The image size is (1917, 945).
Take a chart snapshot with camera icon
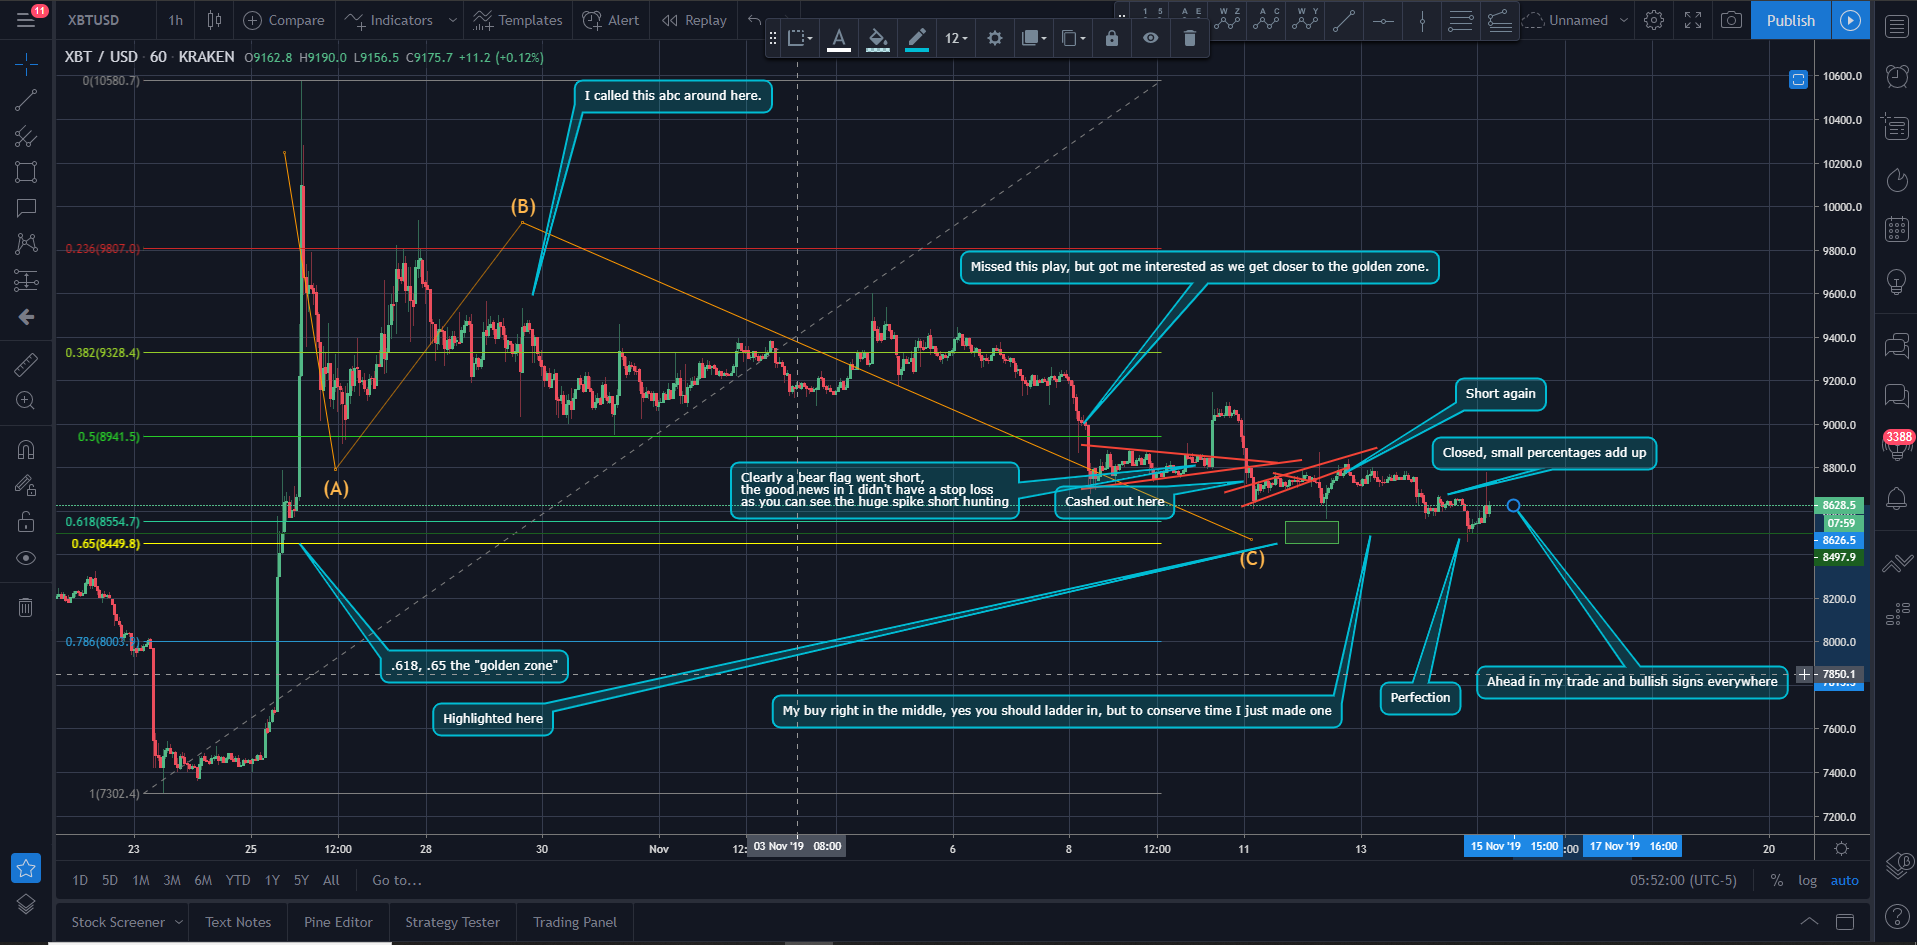point(1732,20)
